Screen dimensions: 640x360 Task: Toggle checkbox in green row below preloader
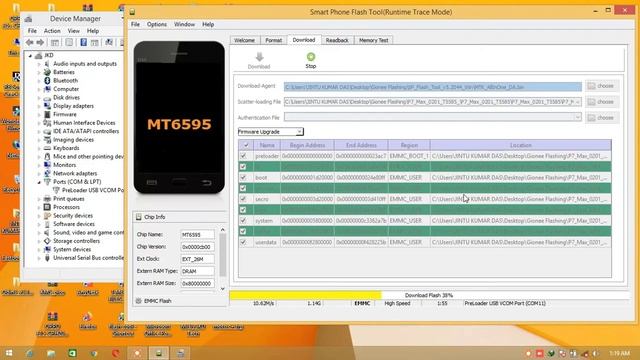point(243,167)
